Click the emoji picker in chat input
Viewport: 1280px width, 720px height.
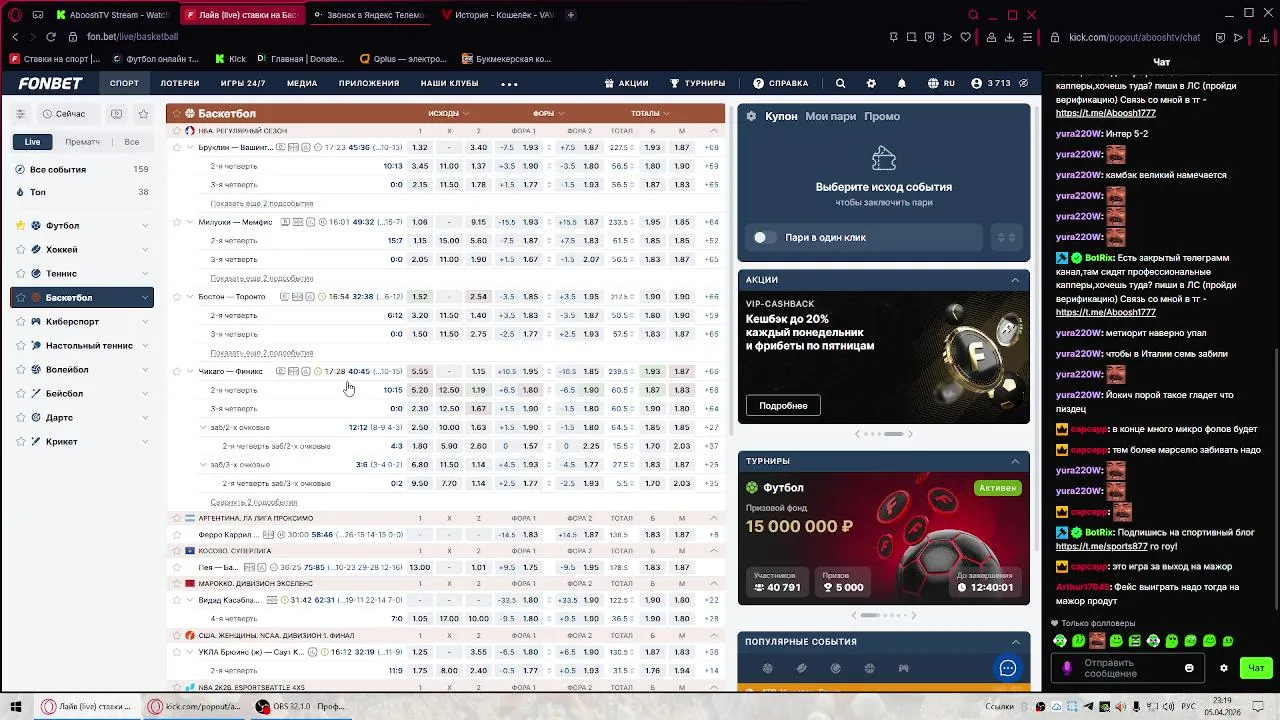[1189, 668]
